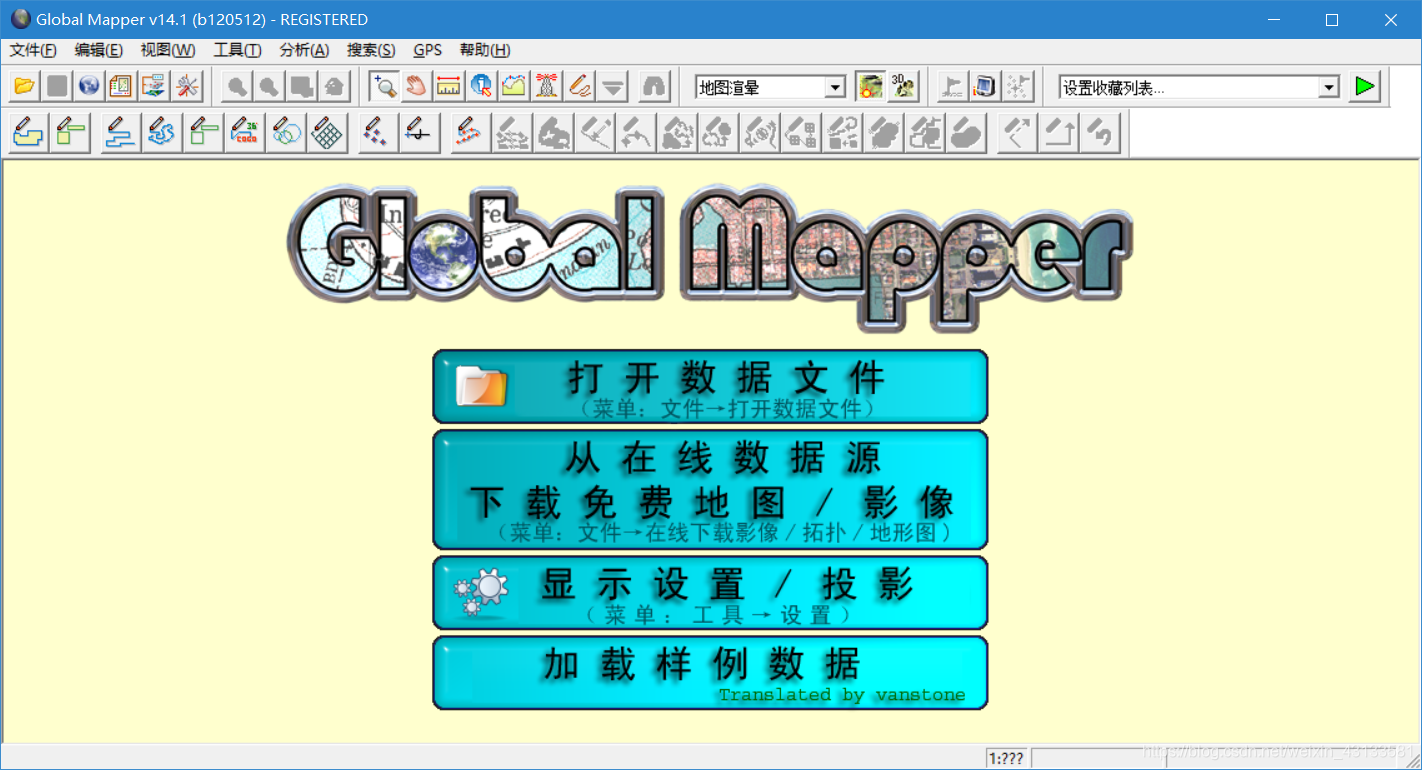
Task: Select the Measure ruler tool
Action: click(x=449, y=86)
